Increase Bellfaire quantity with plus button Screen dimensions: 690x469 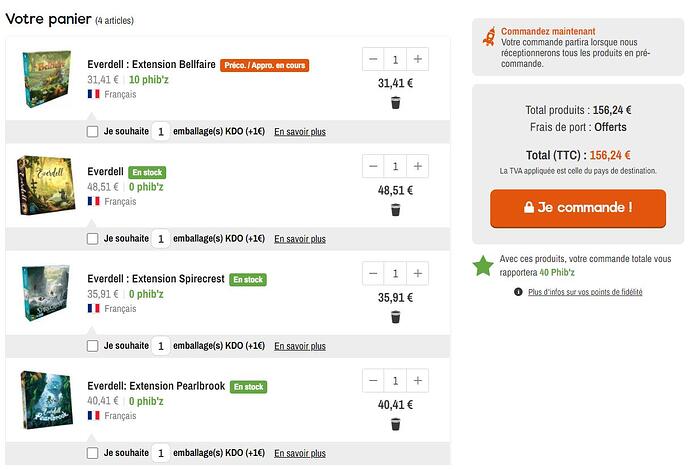[x=418, y=59]
